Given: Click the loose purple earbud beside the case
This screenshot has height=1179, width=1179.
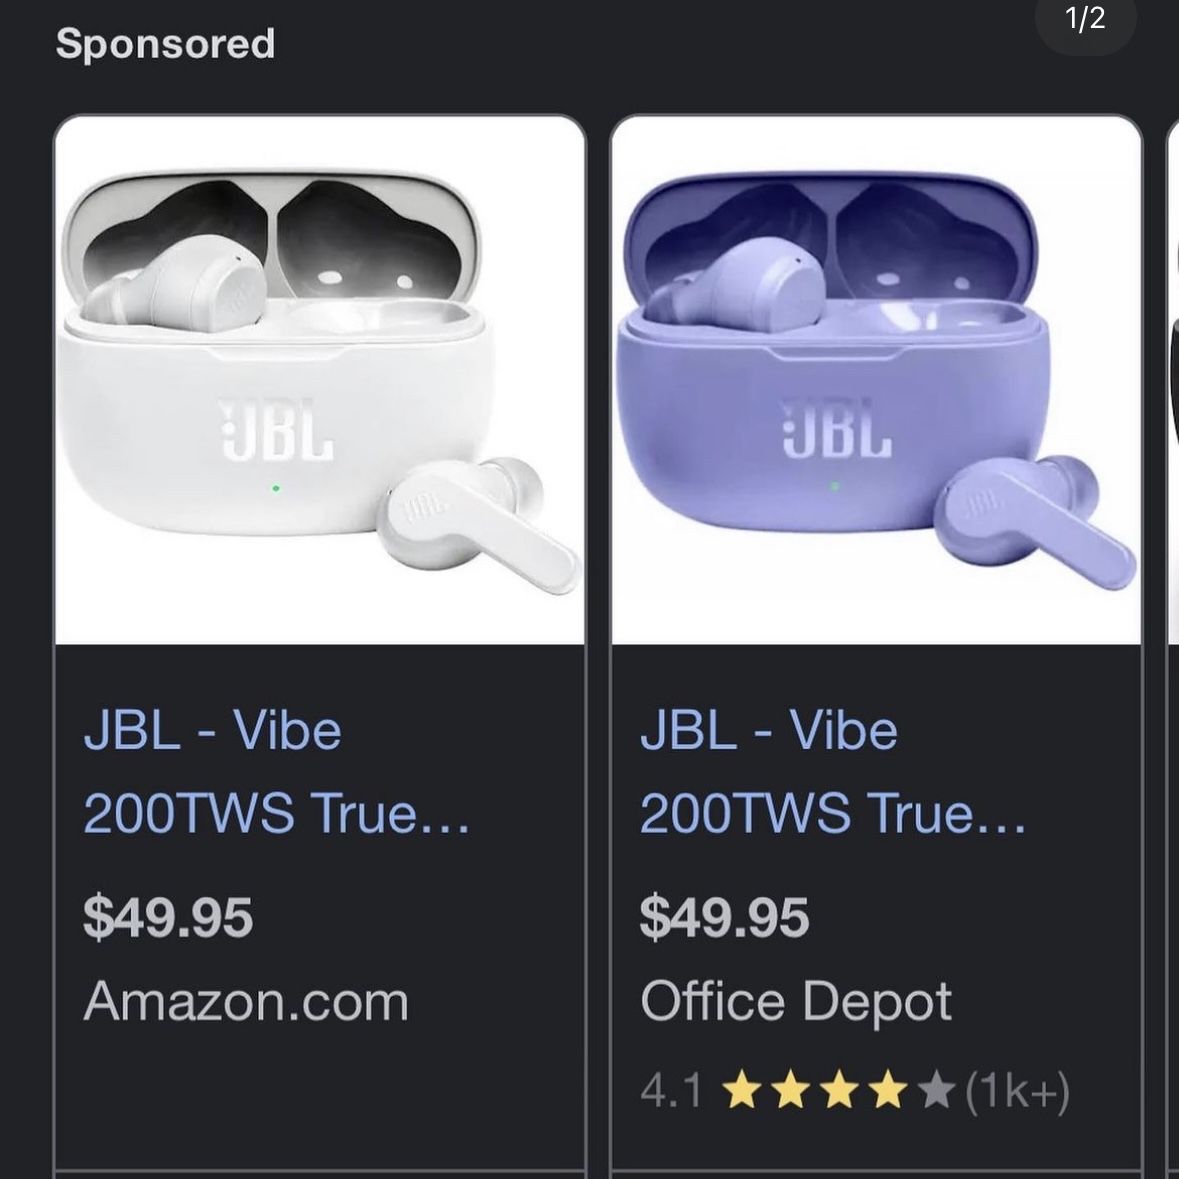Looking at the screenshot, I should (1035, 523).
